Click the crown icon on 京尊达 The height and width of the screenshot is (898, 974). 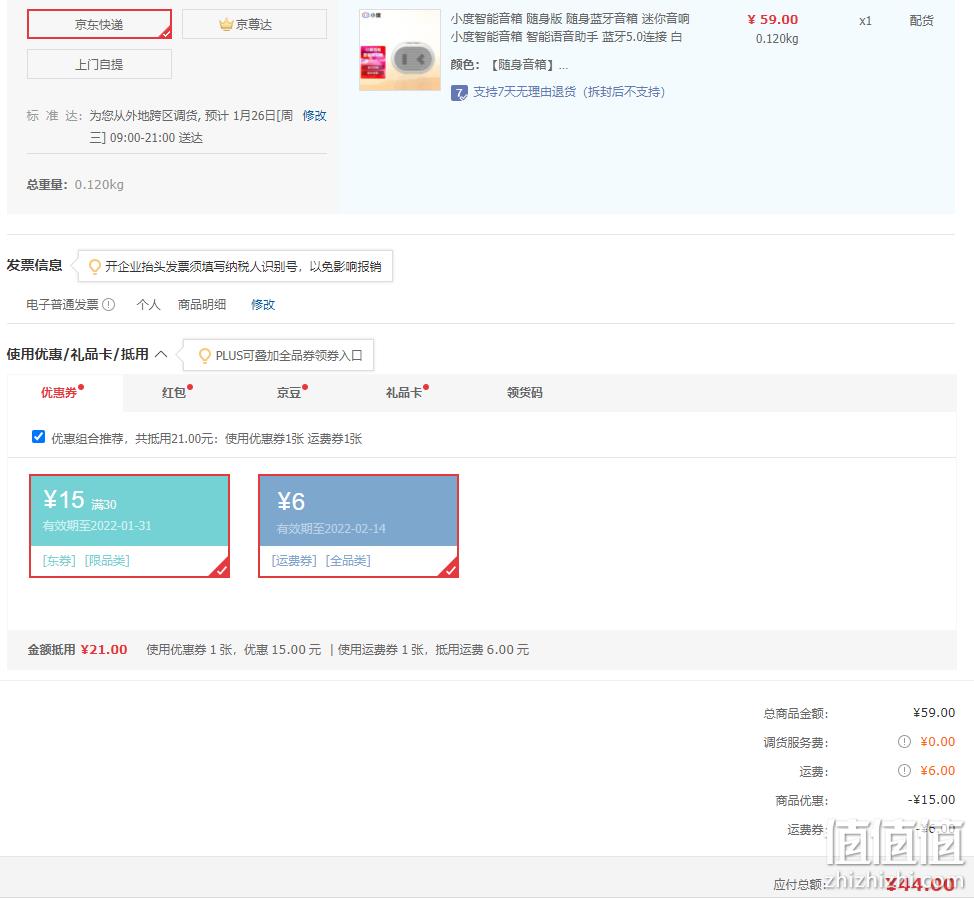(225, 24)
